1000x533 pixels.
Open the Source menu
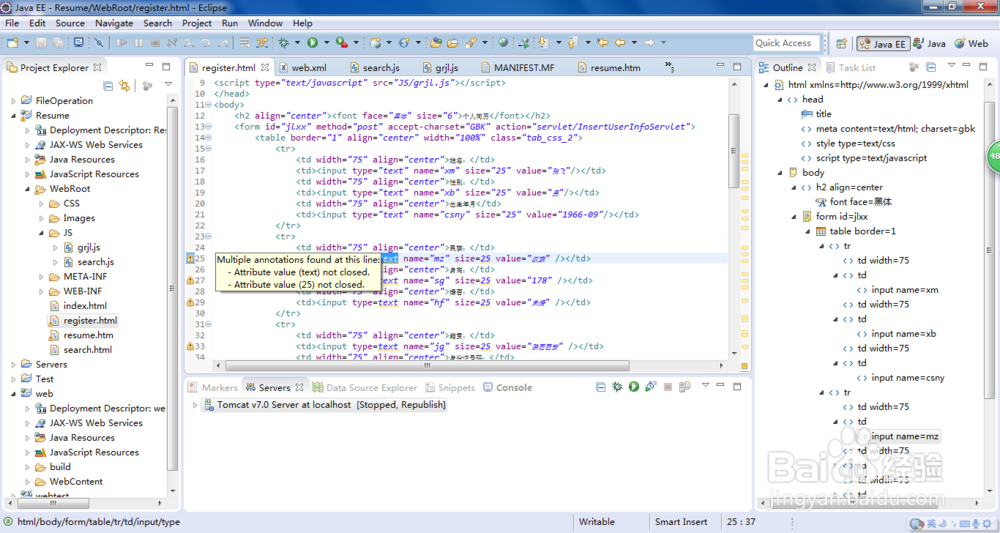[x=70, y=23]
